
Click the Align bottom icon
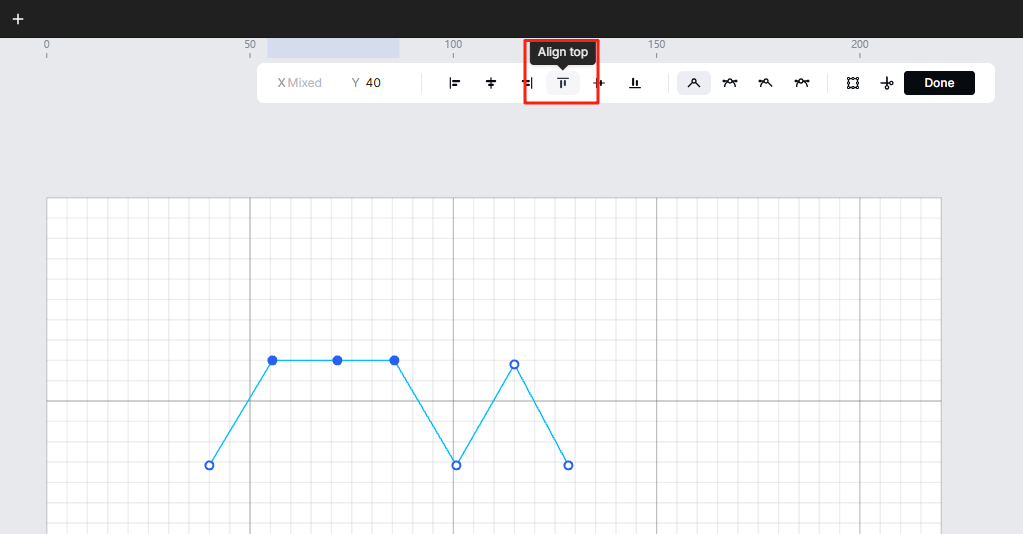pyautogui.click(x=635, y=83)
